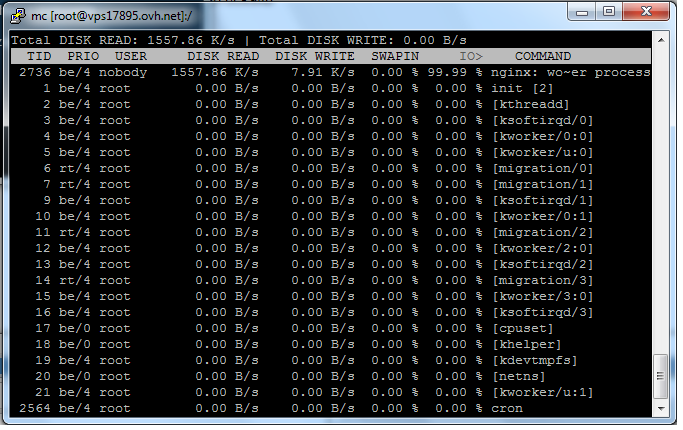Select the [ksoftirqd/1] command
683x430 pixels.
click(542, 200)
